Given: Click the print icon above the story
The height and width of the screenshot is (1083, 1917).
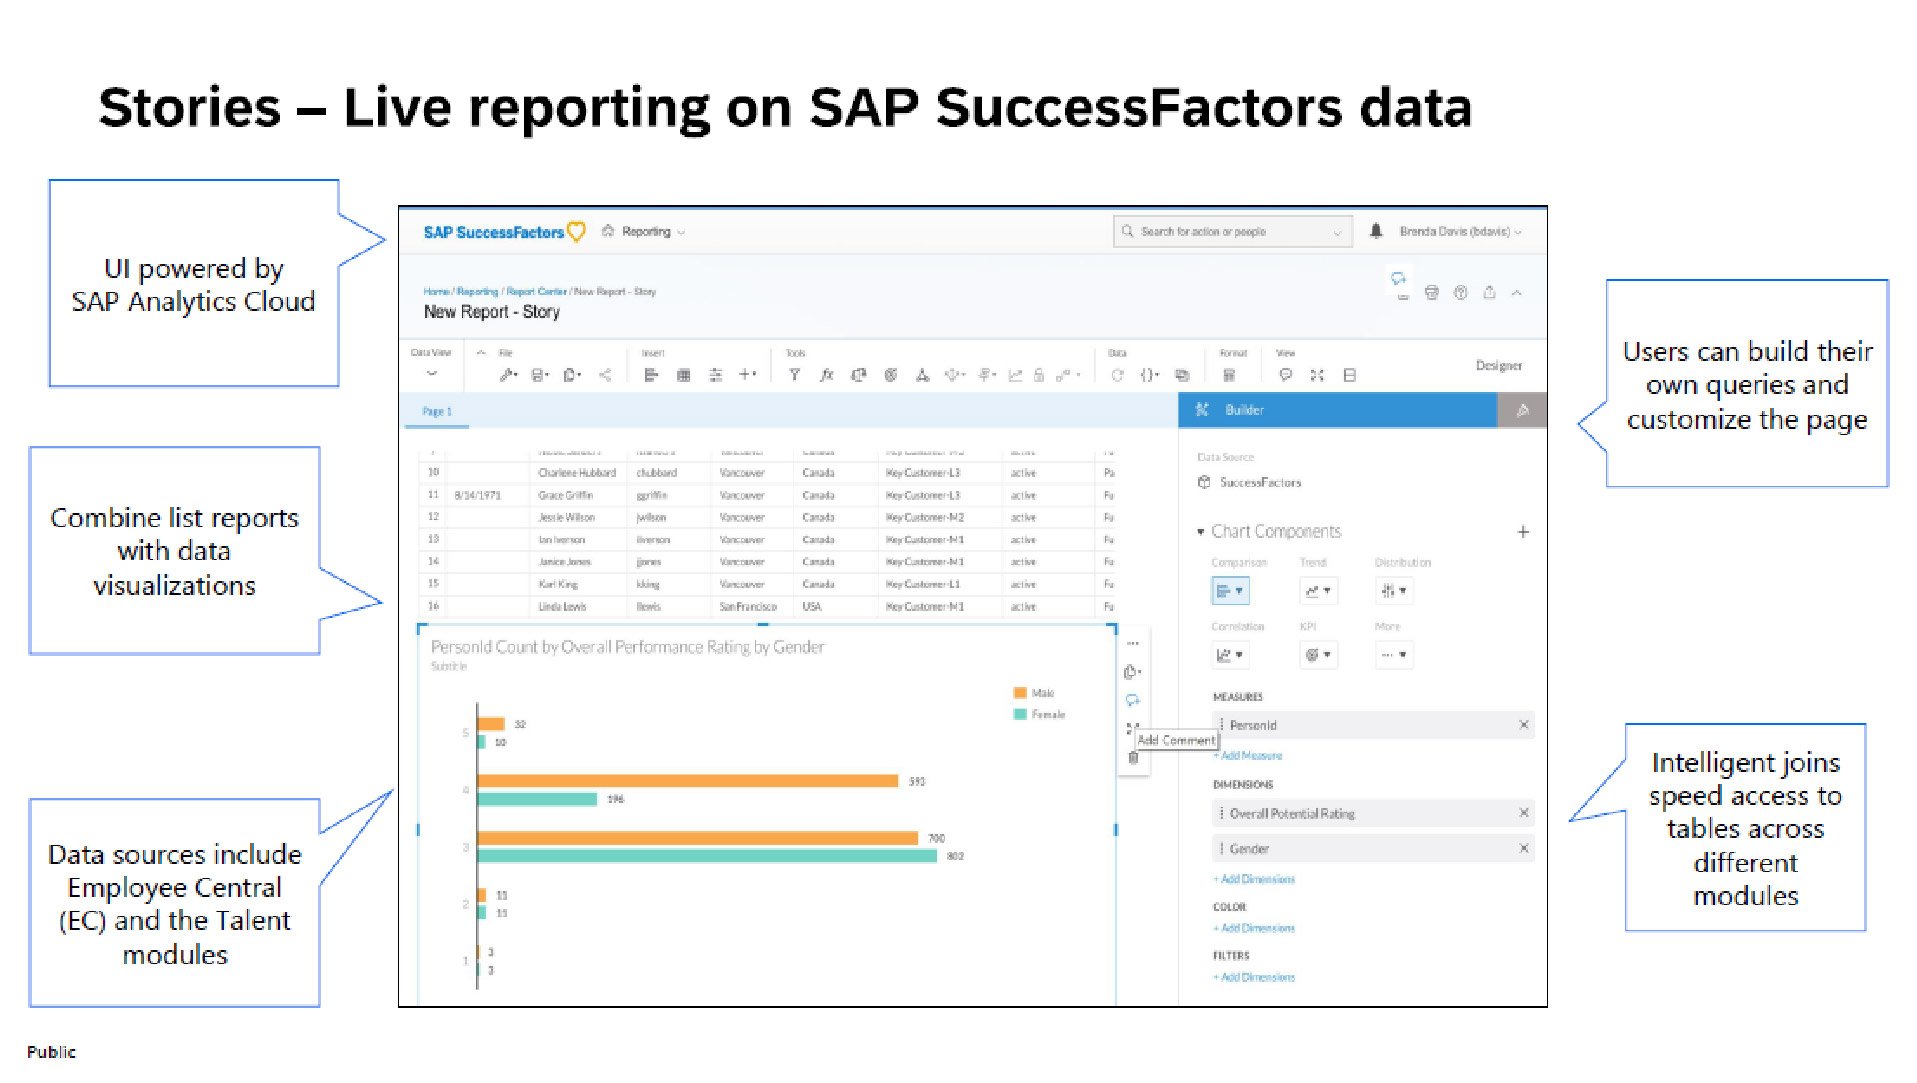Looking at the screenshot, I should 1432,293.
